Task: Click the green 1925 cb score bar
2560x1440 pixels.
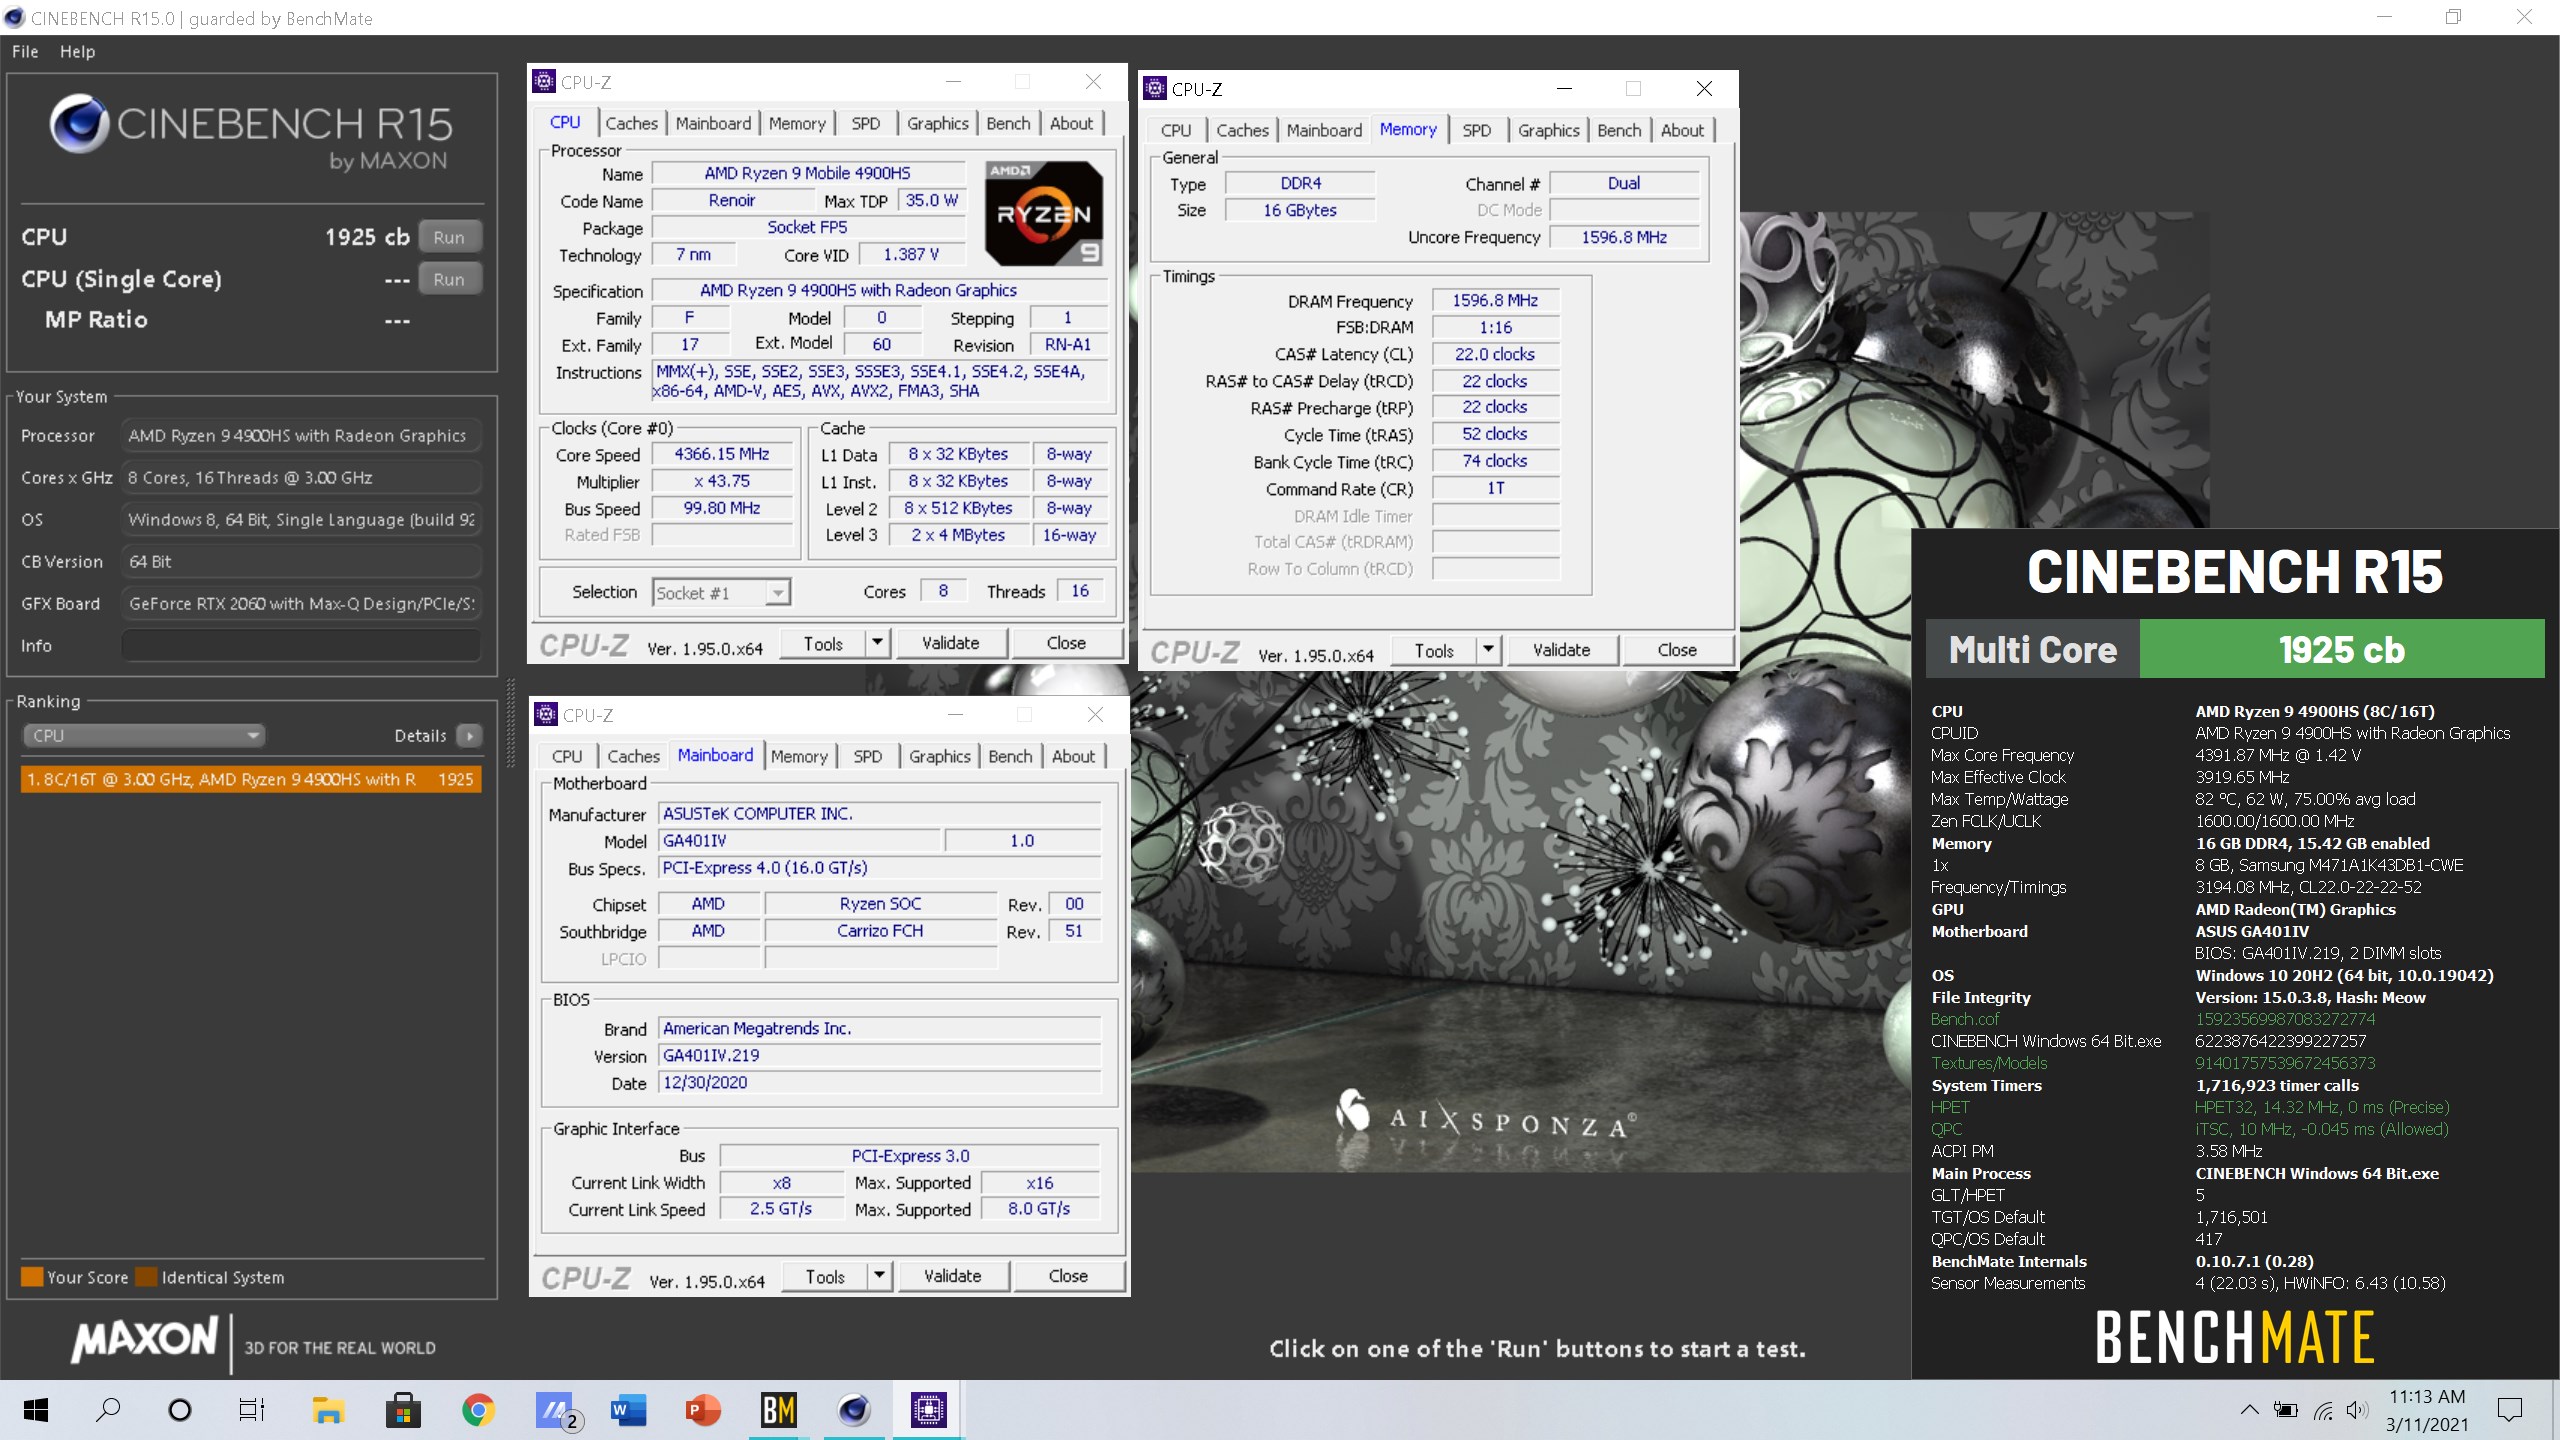Action: pos(2341,649)
